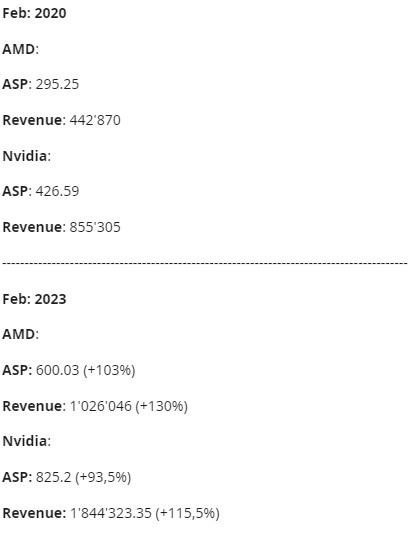Select Nvidia ASP value 426.59
Screen dimensions: 413x534
pyautogui.click(x=57, y=191)
